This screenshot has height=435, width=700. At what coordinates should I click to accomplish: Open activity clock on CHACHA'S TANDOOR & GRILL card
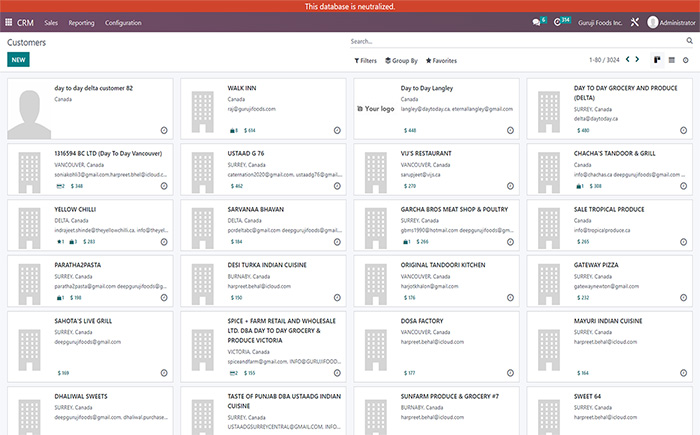(x=683, y=186)
